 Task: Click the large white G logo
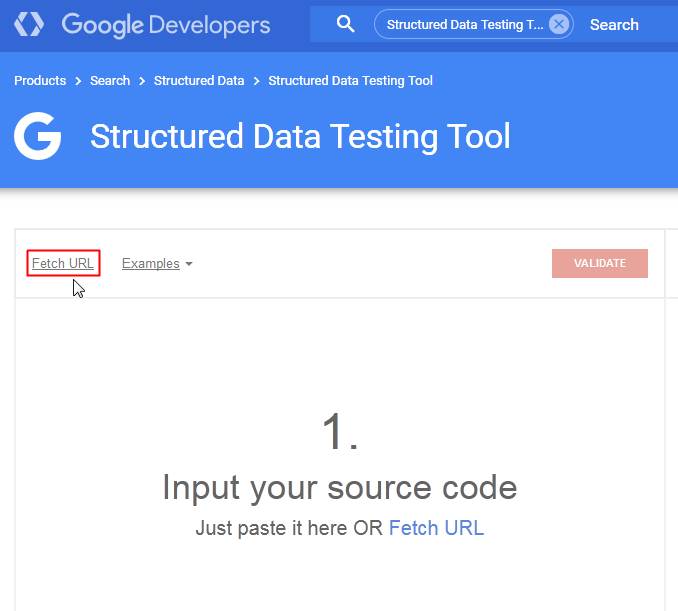pyautogui.click(x=38, y=136)
